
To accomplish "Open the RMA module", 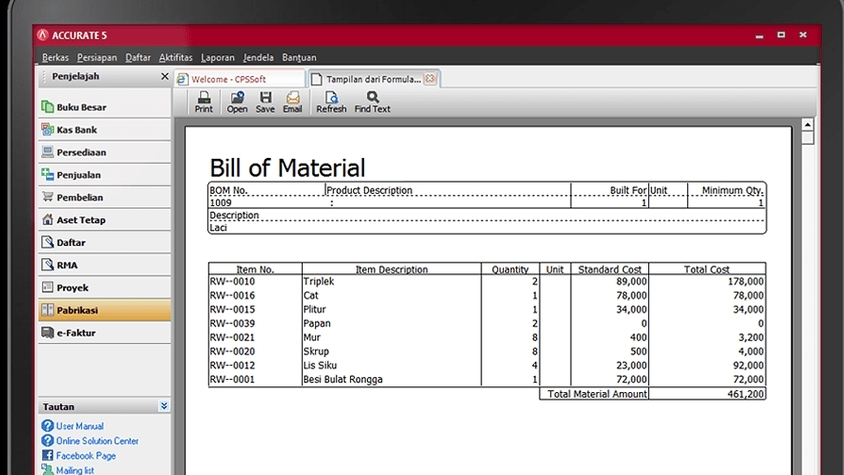I will point(104,266).
